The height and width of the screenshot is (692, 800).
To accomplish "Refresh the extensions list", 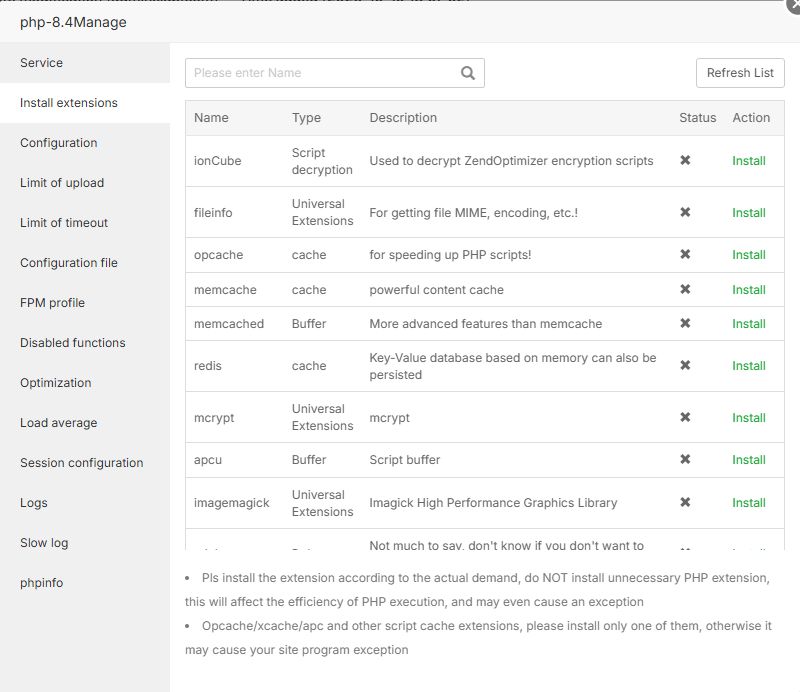I will 740,73.
